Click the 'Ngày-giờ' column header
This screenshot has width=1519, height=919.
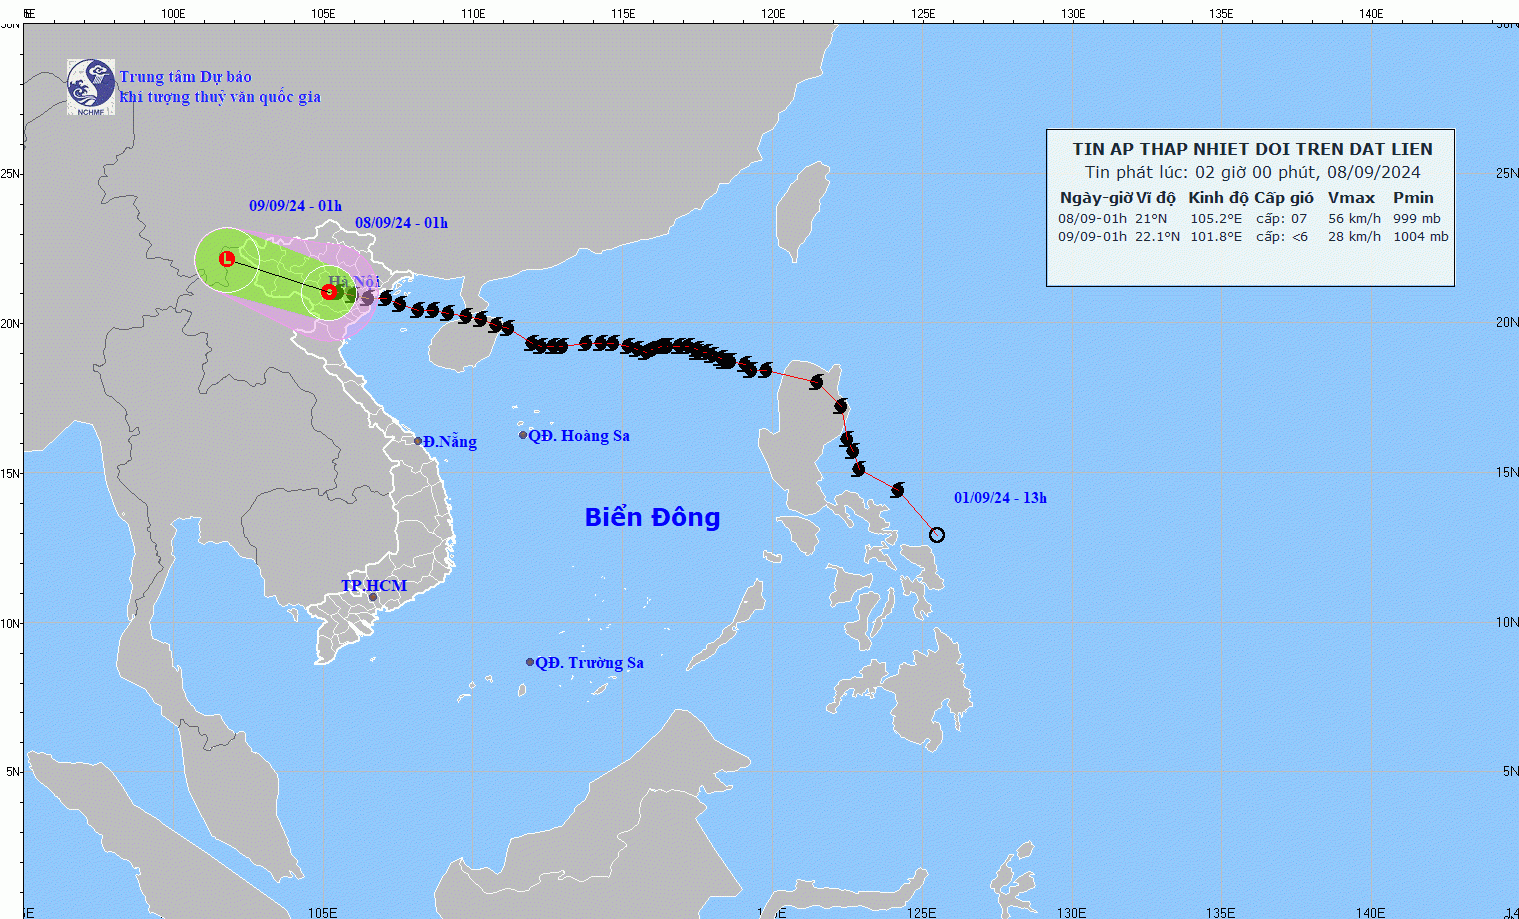[1095, 198]
